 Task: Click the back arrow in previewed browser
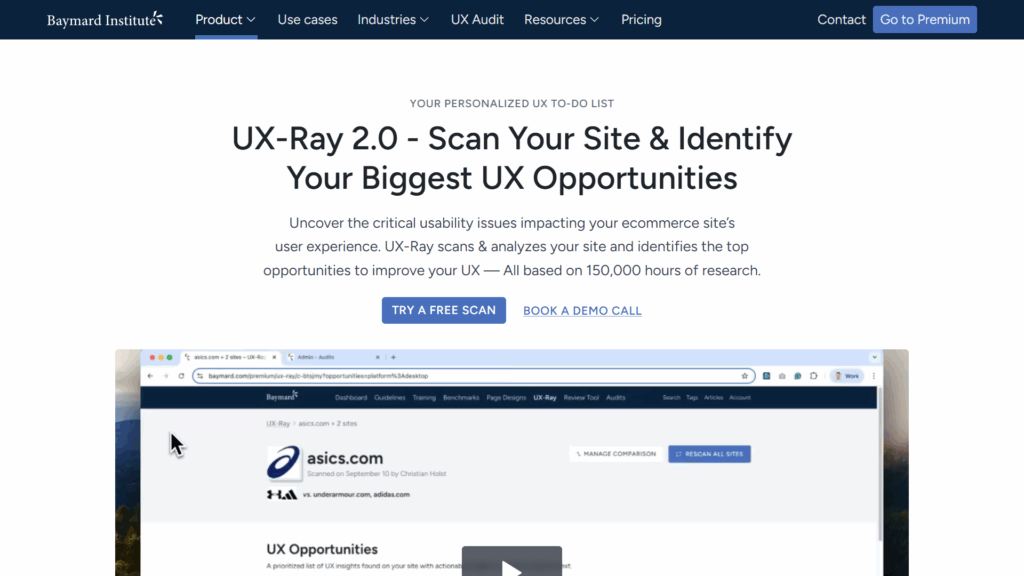(151, 376)
